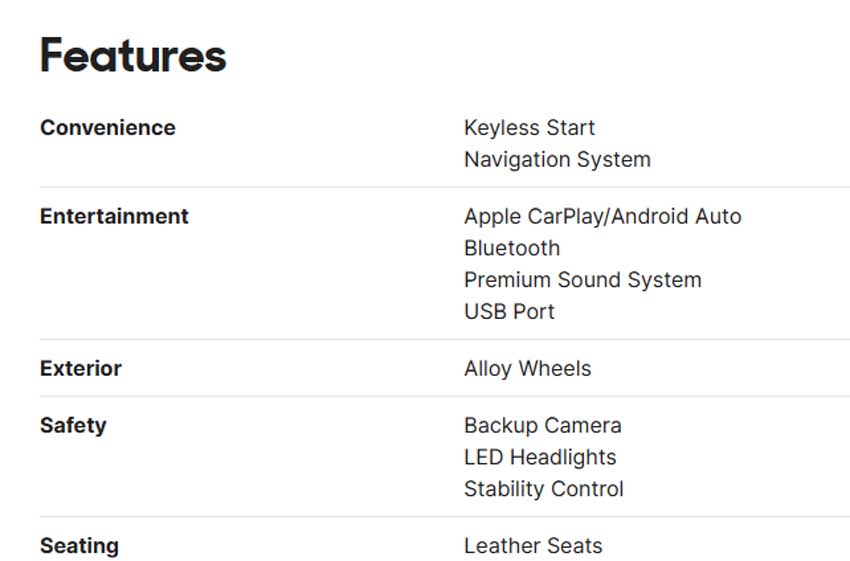This screenshot has width=850, height=561.
Task: Select the Exterior category label
Action: 81,368
